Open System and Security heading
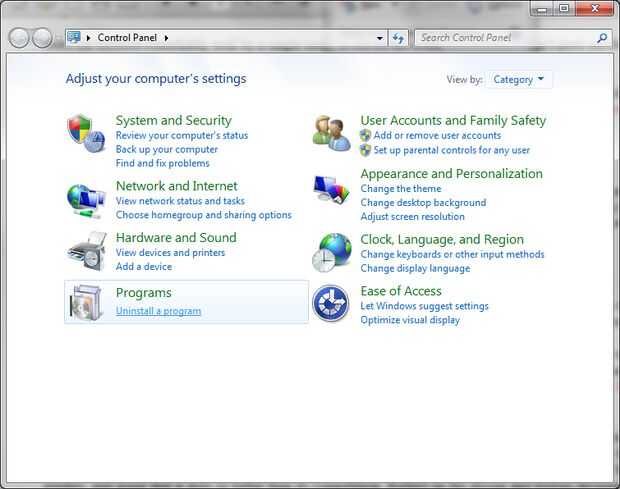The height and width of the screenshot is (489, 620). click(x=174, y=120)
